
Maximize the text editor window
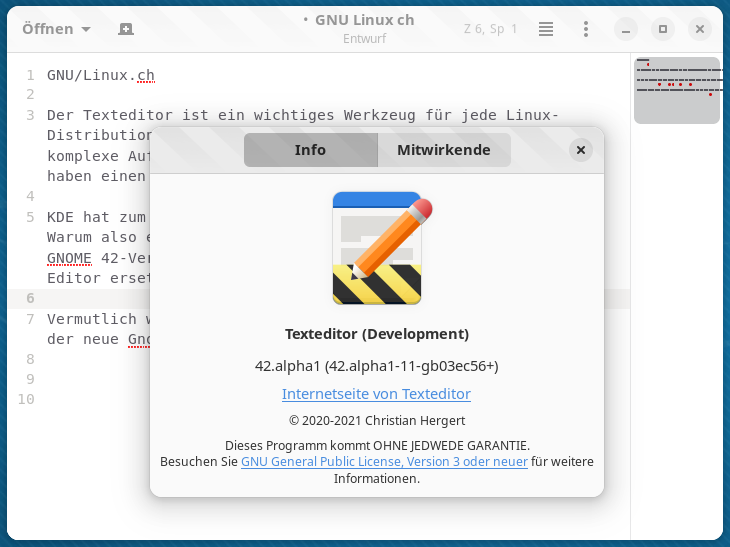coord(662,29)
